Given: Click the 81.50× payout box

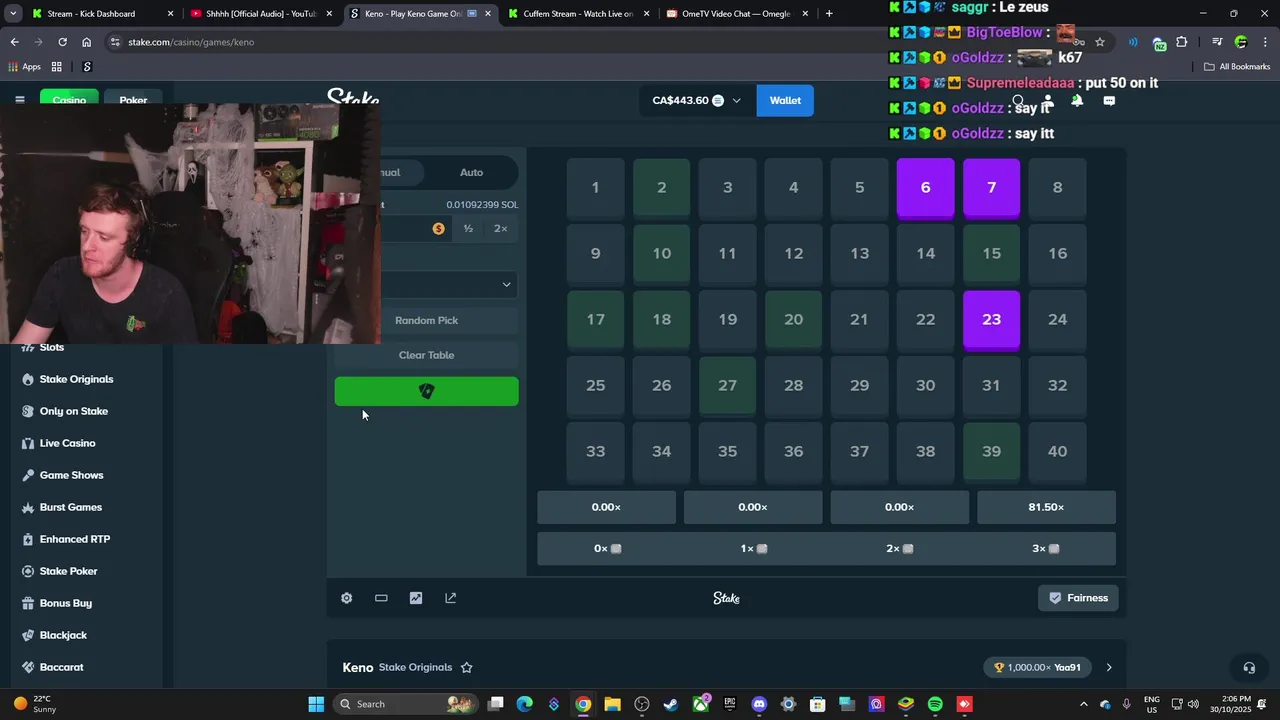Looking at the screenshot, I should click(1046, 507).
